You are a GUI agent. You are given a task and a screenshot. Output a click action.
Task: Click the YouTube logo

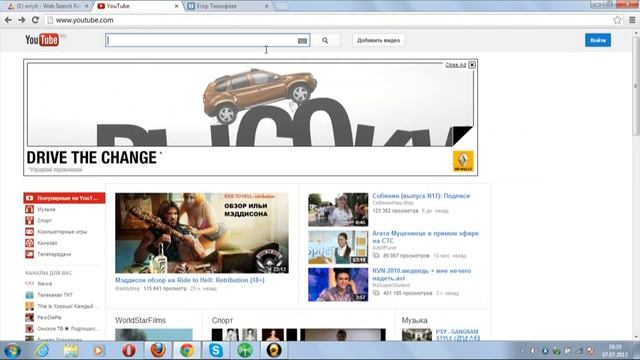42,40
